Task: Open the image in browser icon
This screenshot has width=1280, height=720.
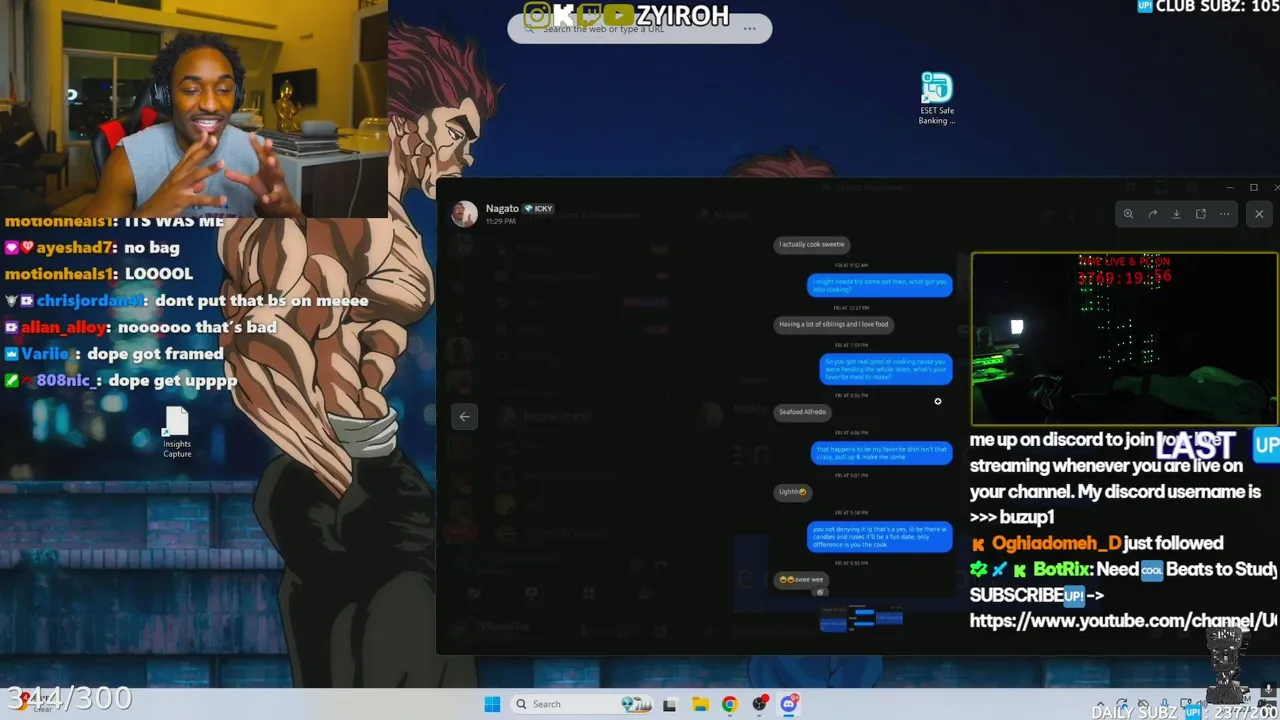Action: click(x=1200, y=214)
